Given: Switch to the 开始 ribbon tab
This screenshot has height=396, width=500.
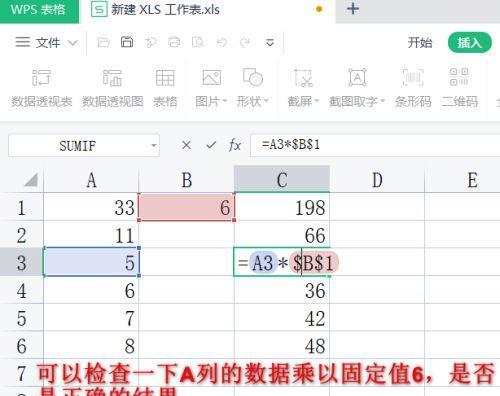Looking at the screenshot, I should point(420,43).
